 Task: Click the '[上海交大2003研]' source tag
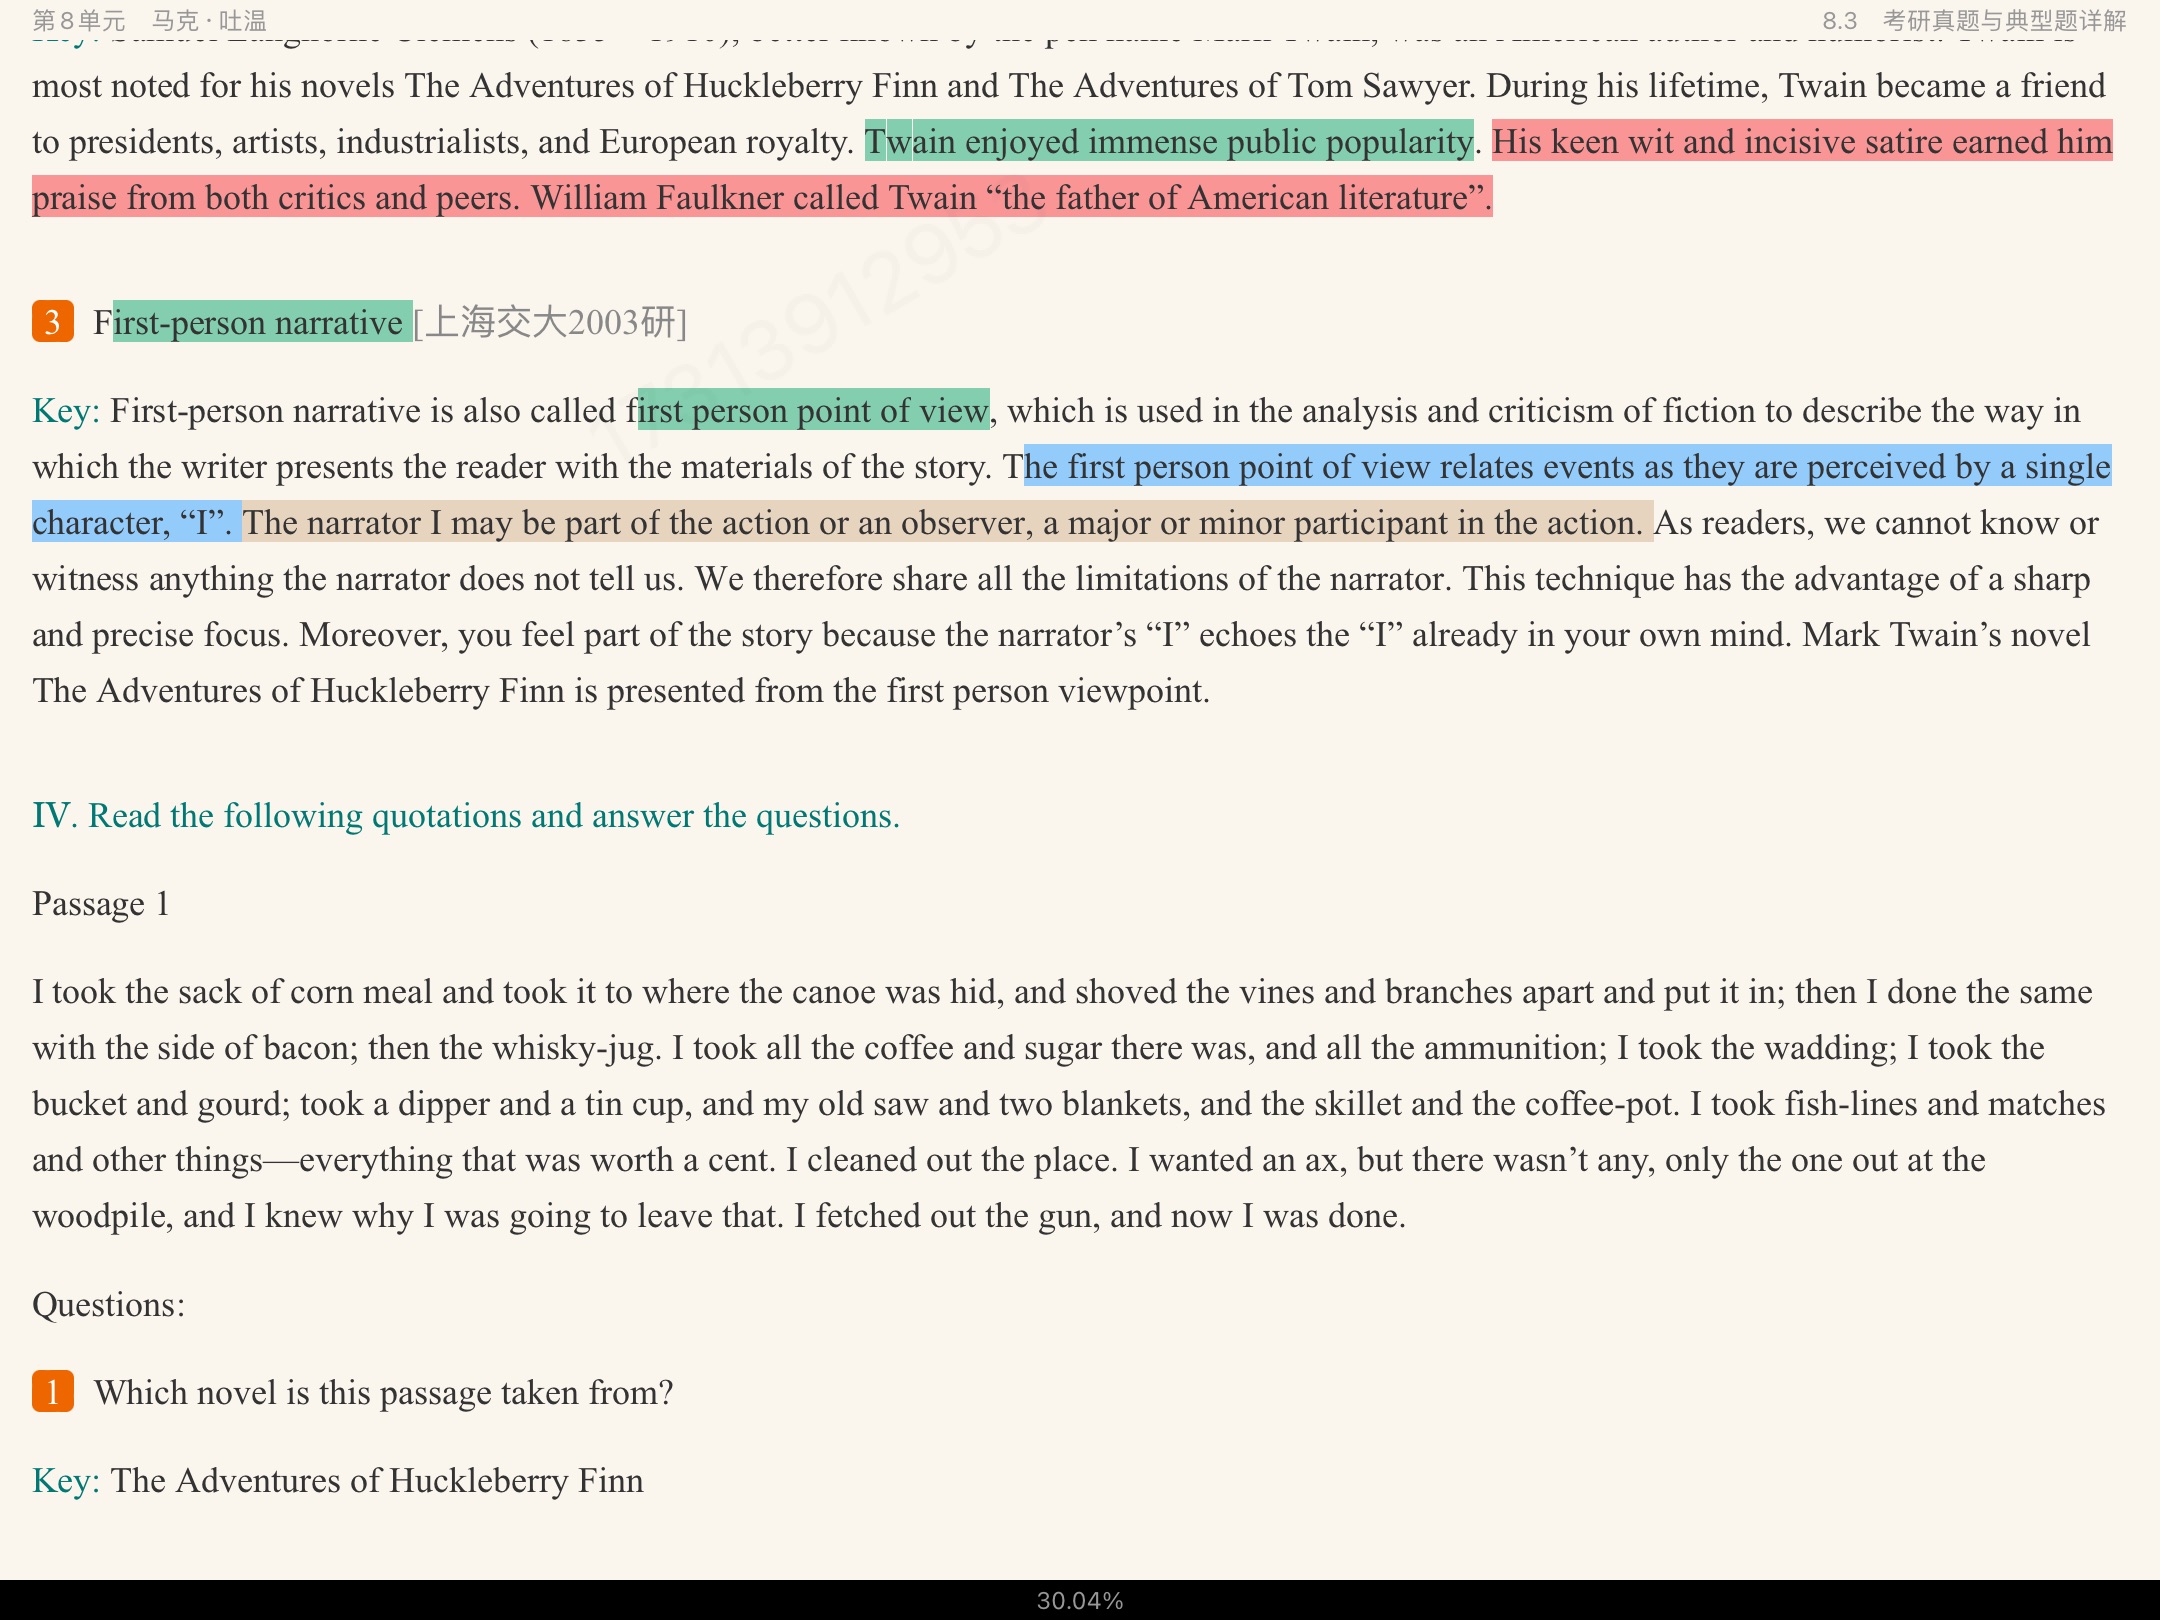[x=550, y=322]
